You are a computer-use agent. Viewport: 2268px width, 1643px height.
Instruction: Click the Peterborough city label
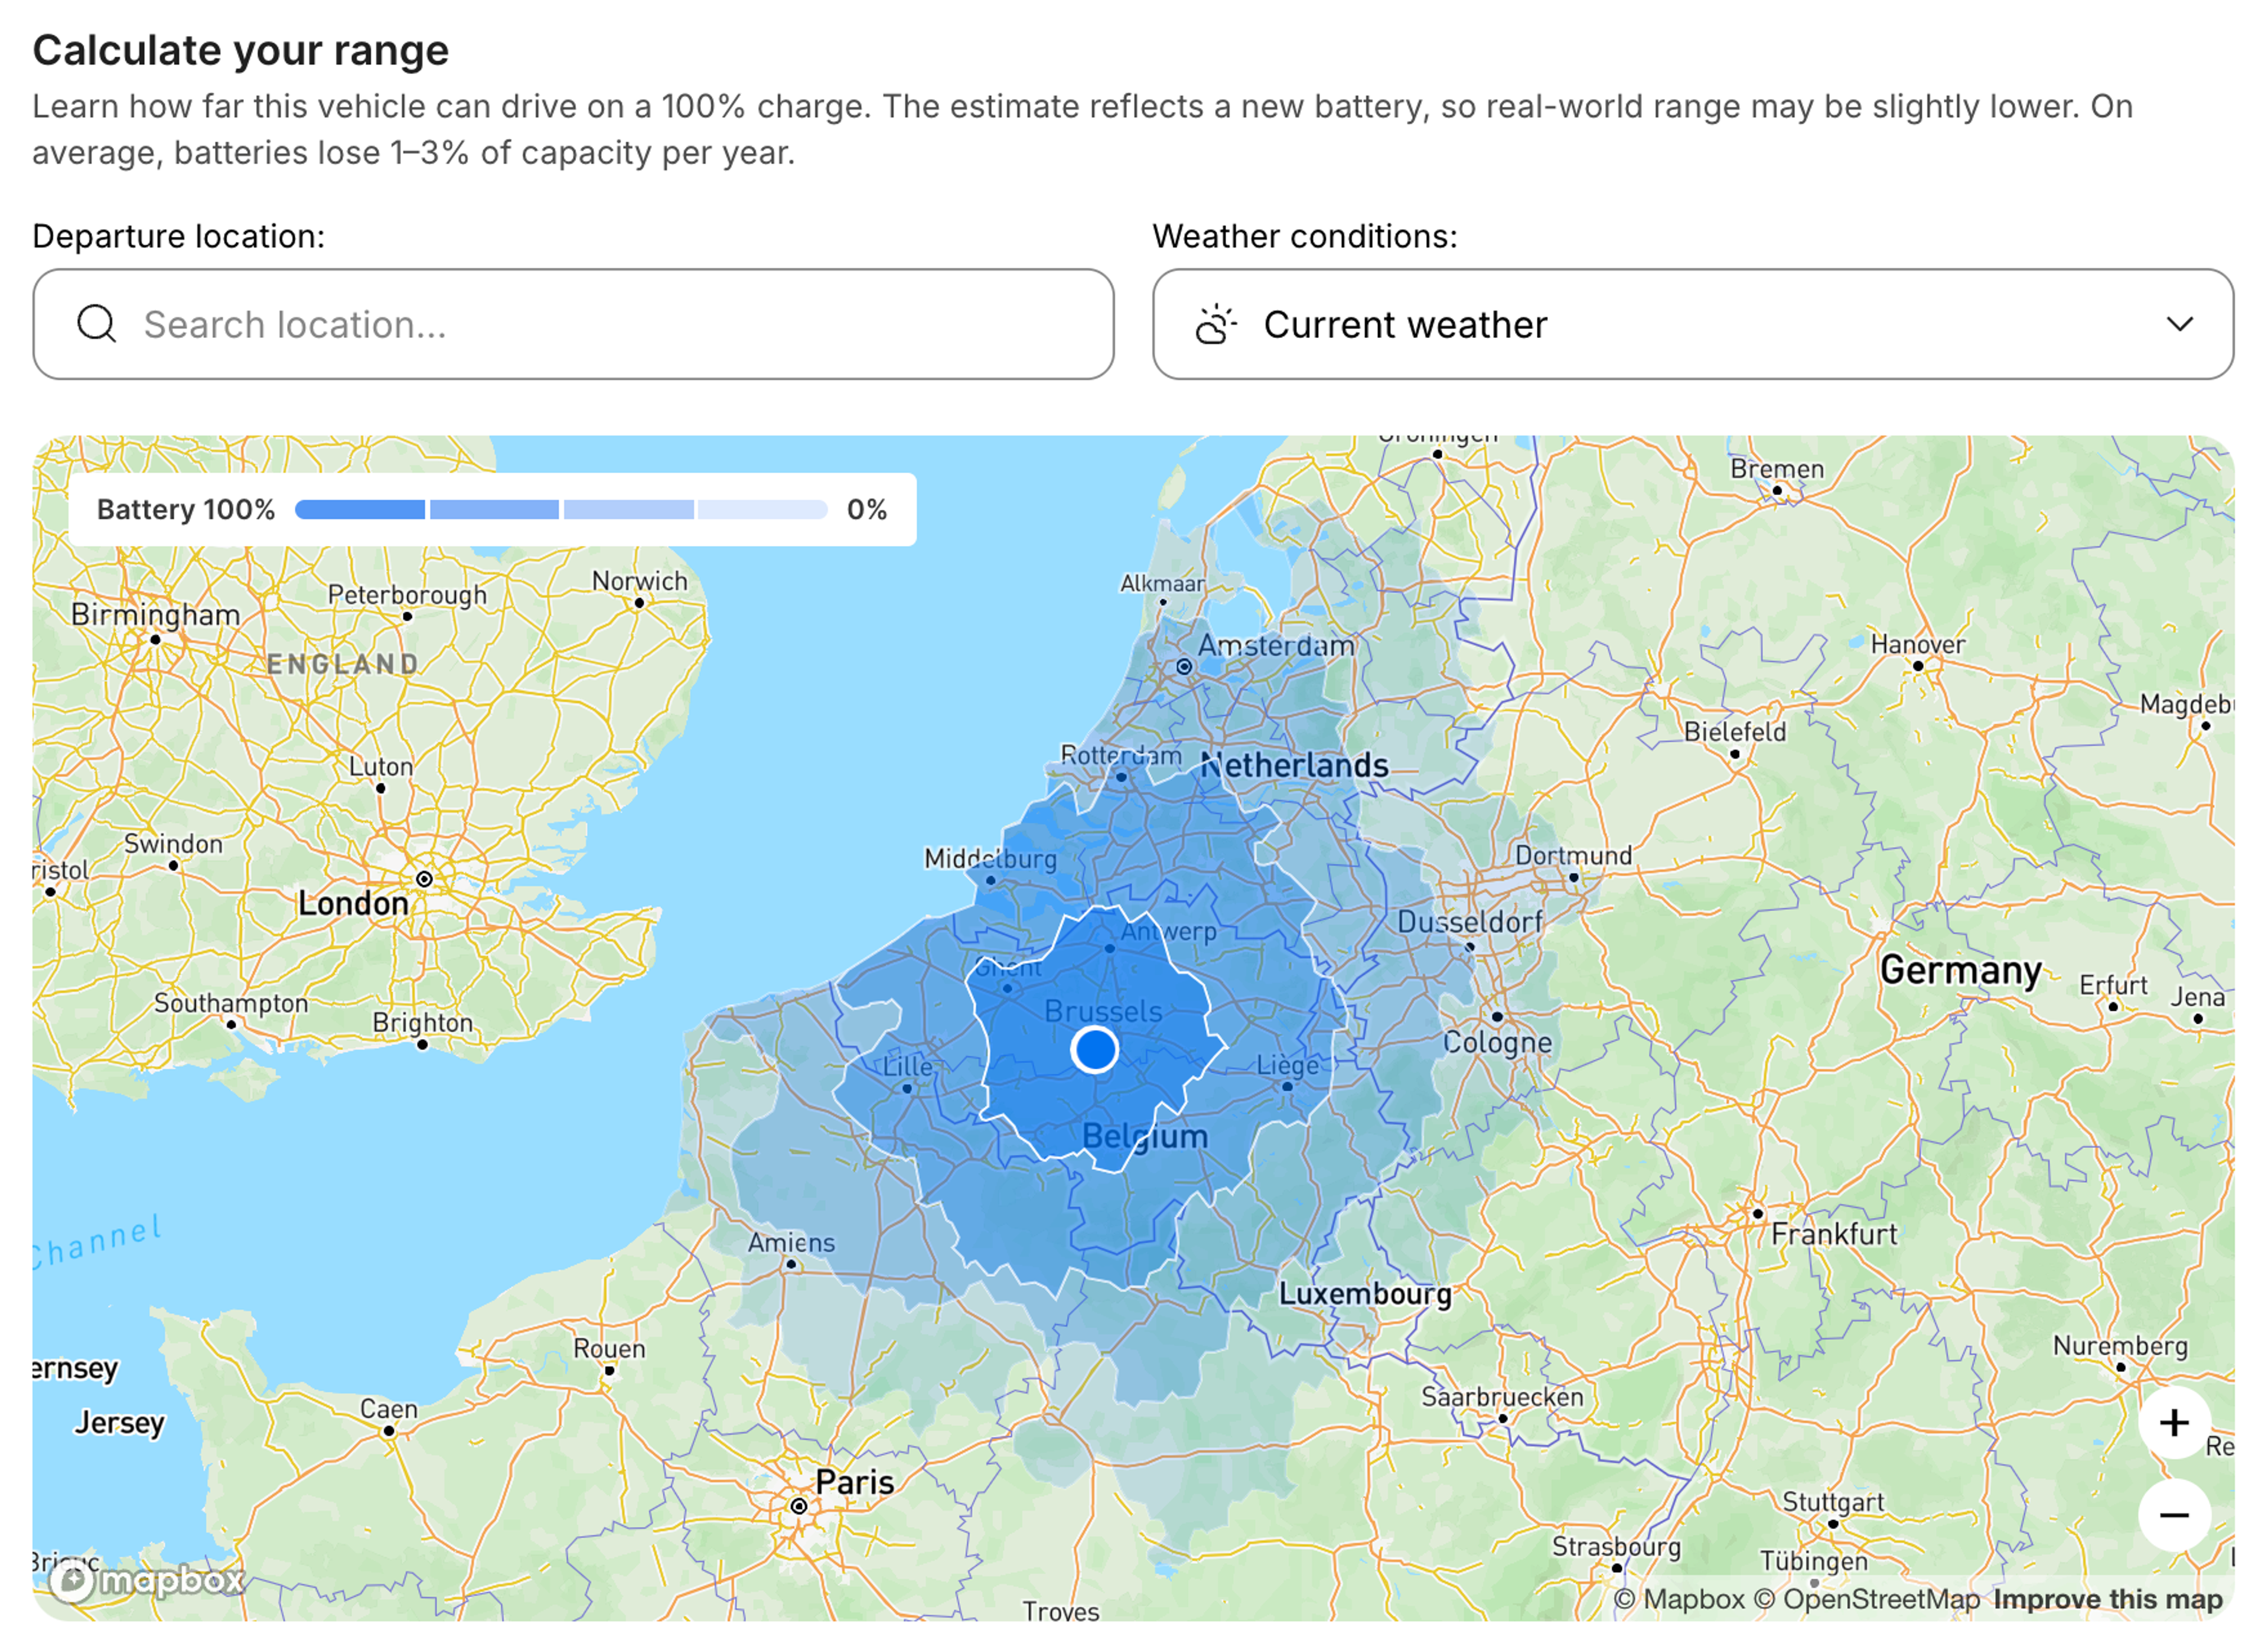tap(407, 595)
